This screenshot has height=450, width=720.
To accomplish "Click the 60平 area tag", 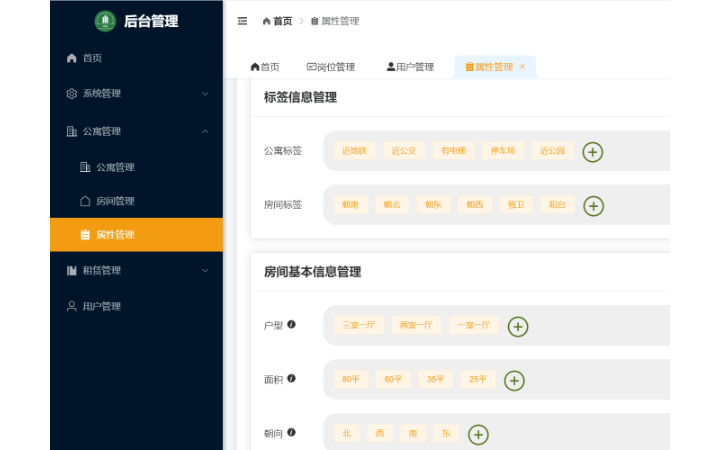I will tap(393, 379).
